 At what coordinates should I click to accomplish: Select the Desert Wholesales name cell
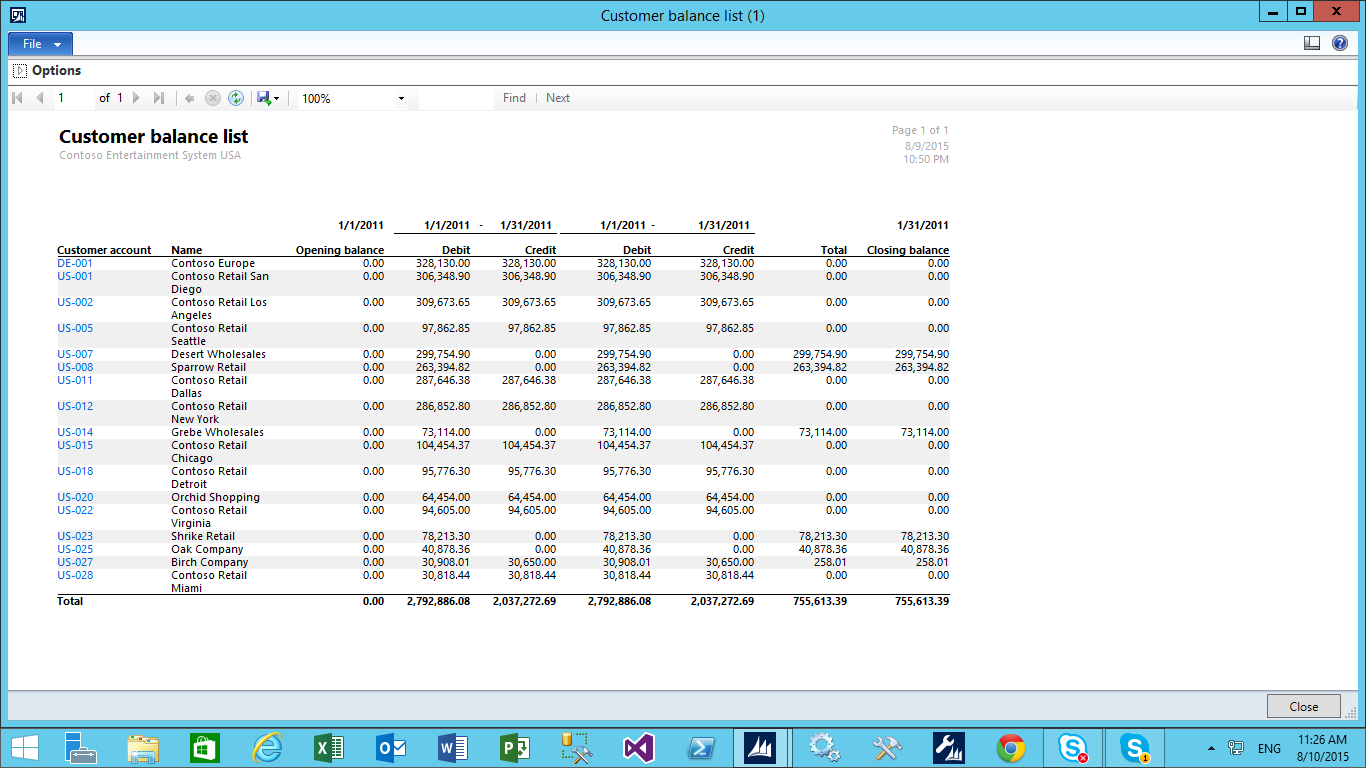pos(217,355)
